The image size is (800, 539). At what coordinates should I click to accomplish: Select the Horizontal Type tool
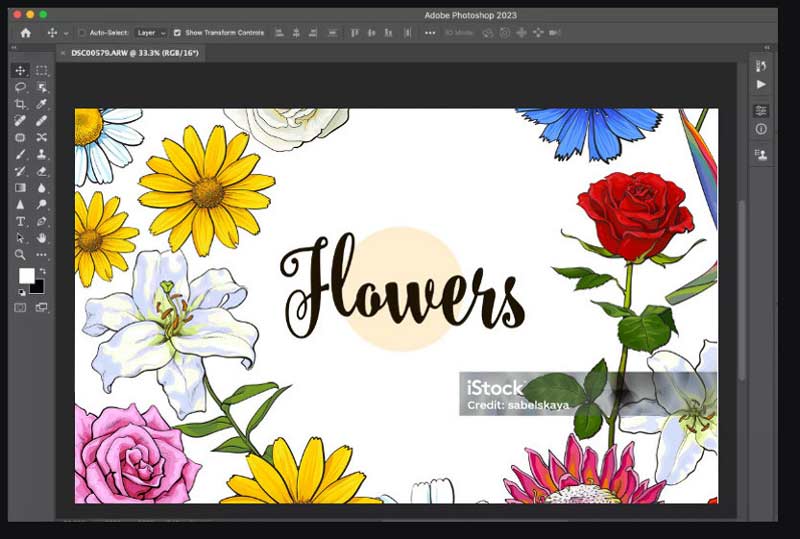click(x=20, y=221)
